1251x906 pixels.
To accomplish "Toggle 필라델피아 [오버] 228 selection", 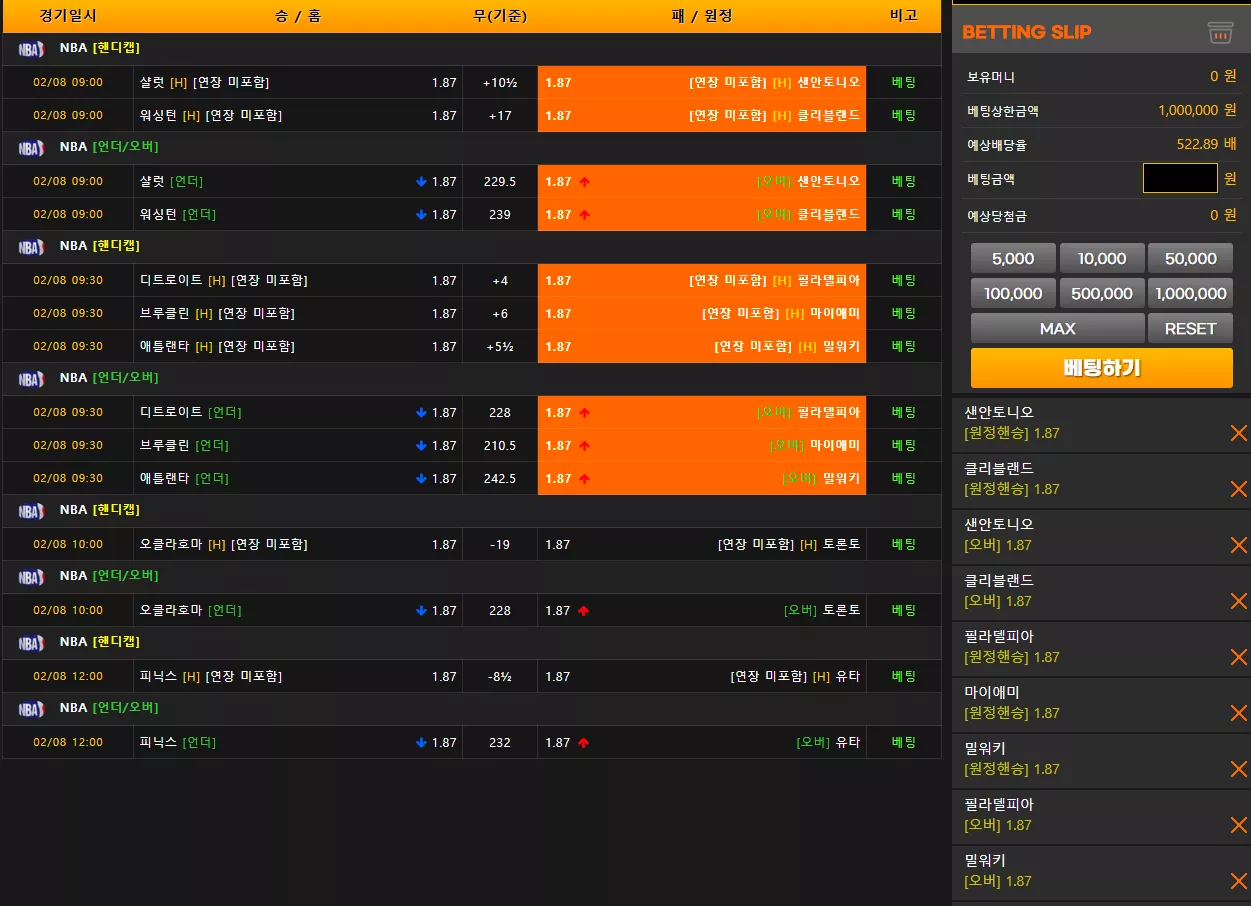I will (702, 413).
